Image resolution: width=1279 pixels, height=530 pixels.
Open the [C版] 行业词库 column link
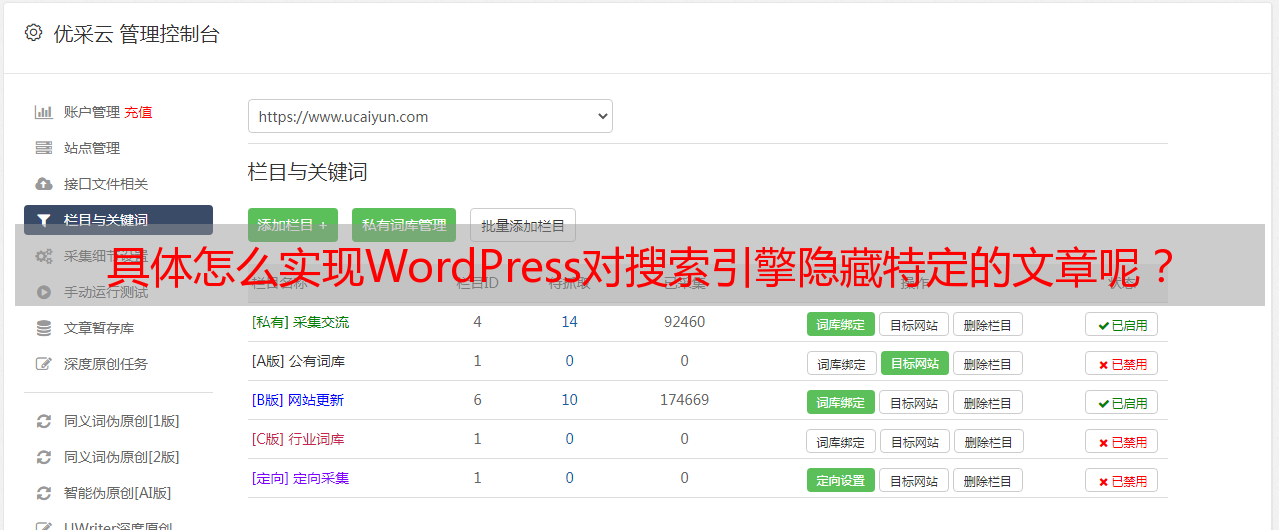click(x=298, y=439)
